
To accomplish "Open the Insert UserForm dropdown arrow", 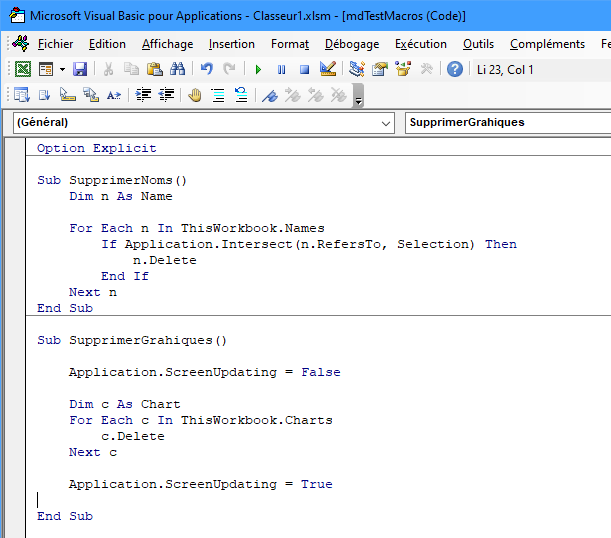I will point(62,70).
